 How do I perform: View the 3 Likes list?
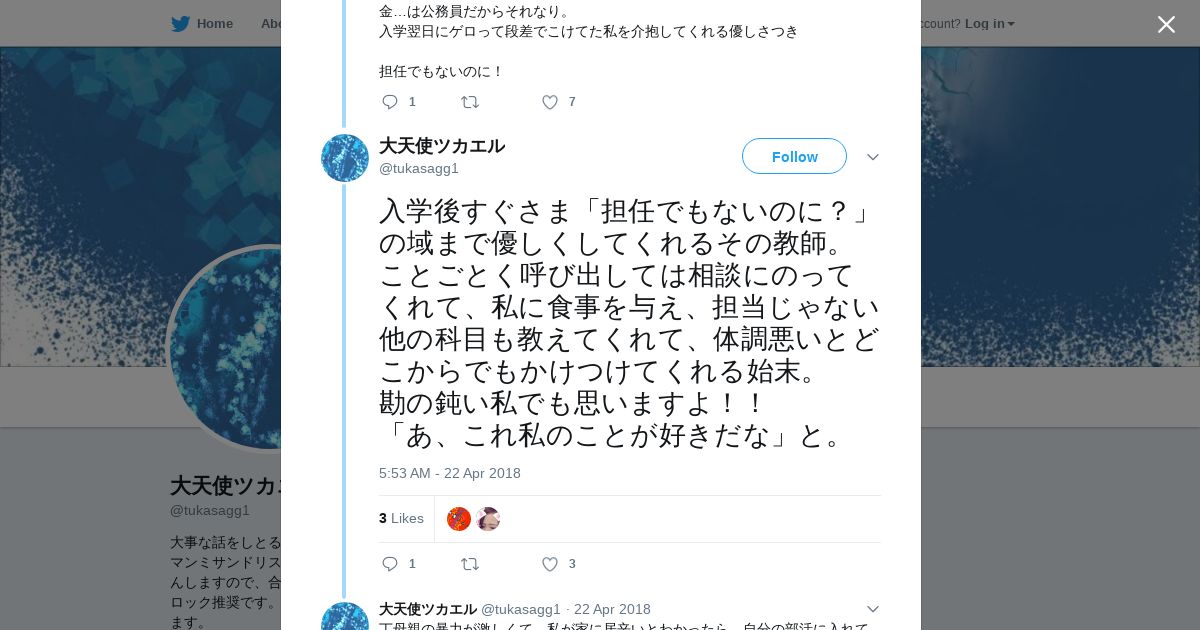401,518
